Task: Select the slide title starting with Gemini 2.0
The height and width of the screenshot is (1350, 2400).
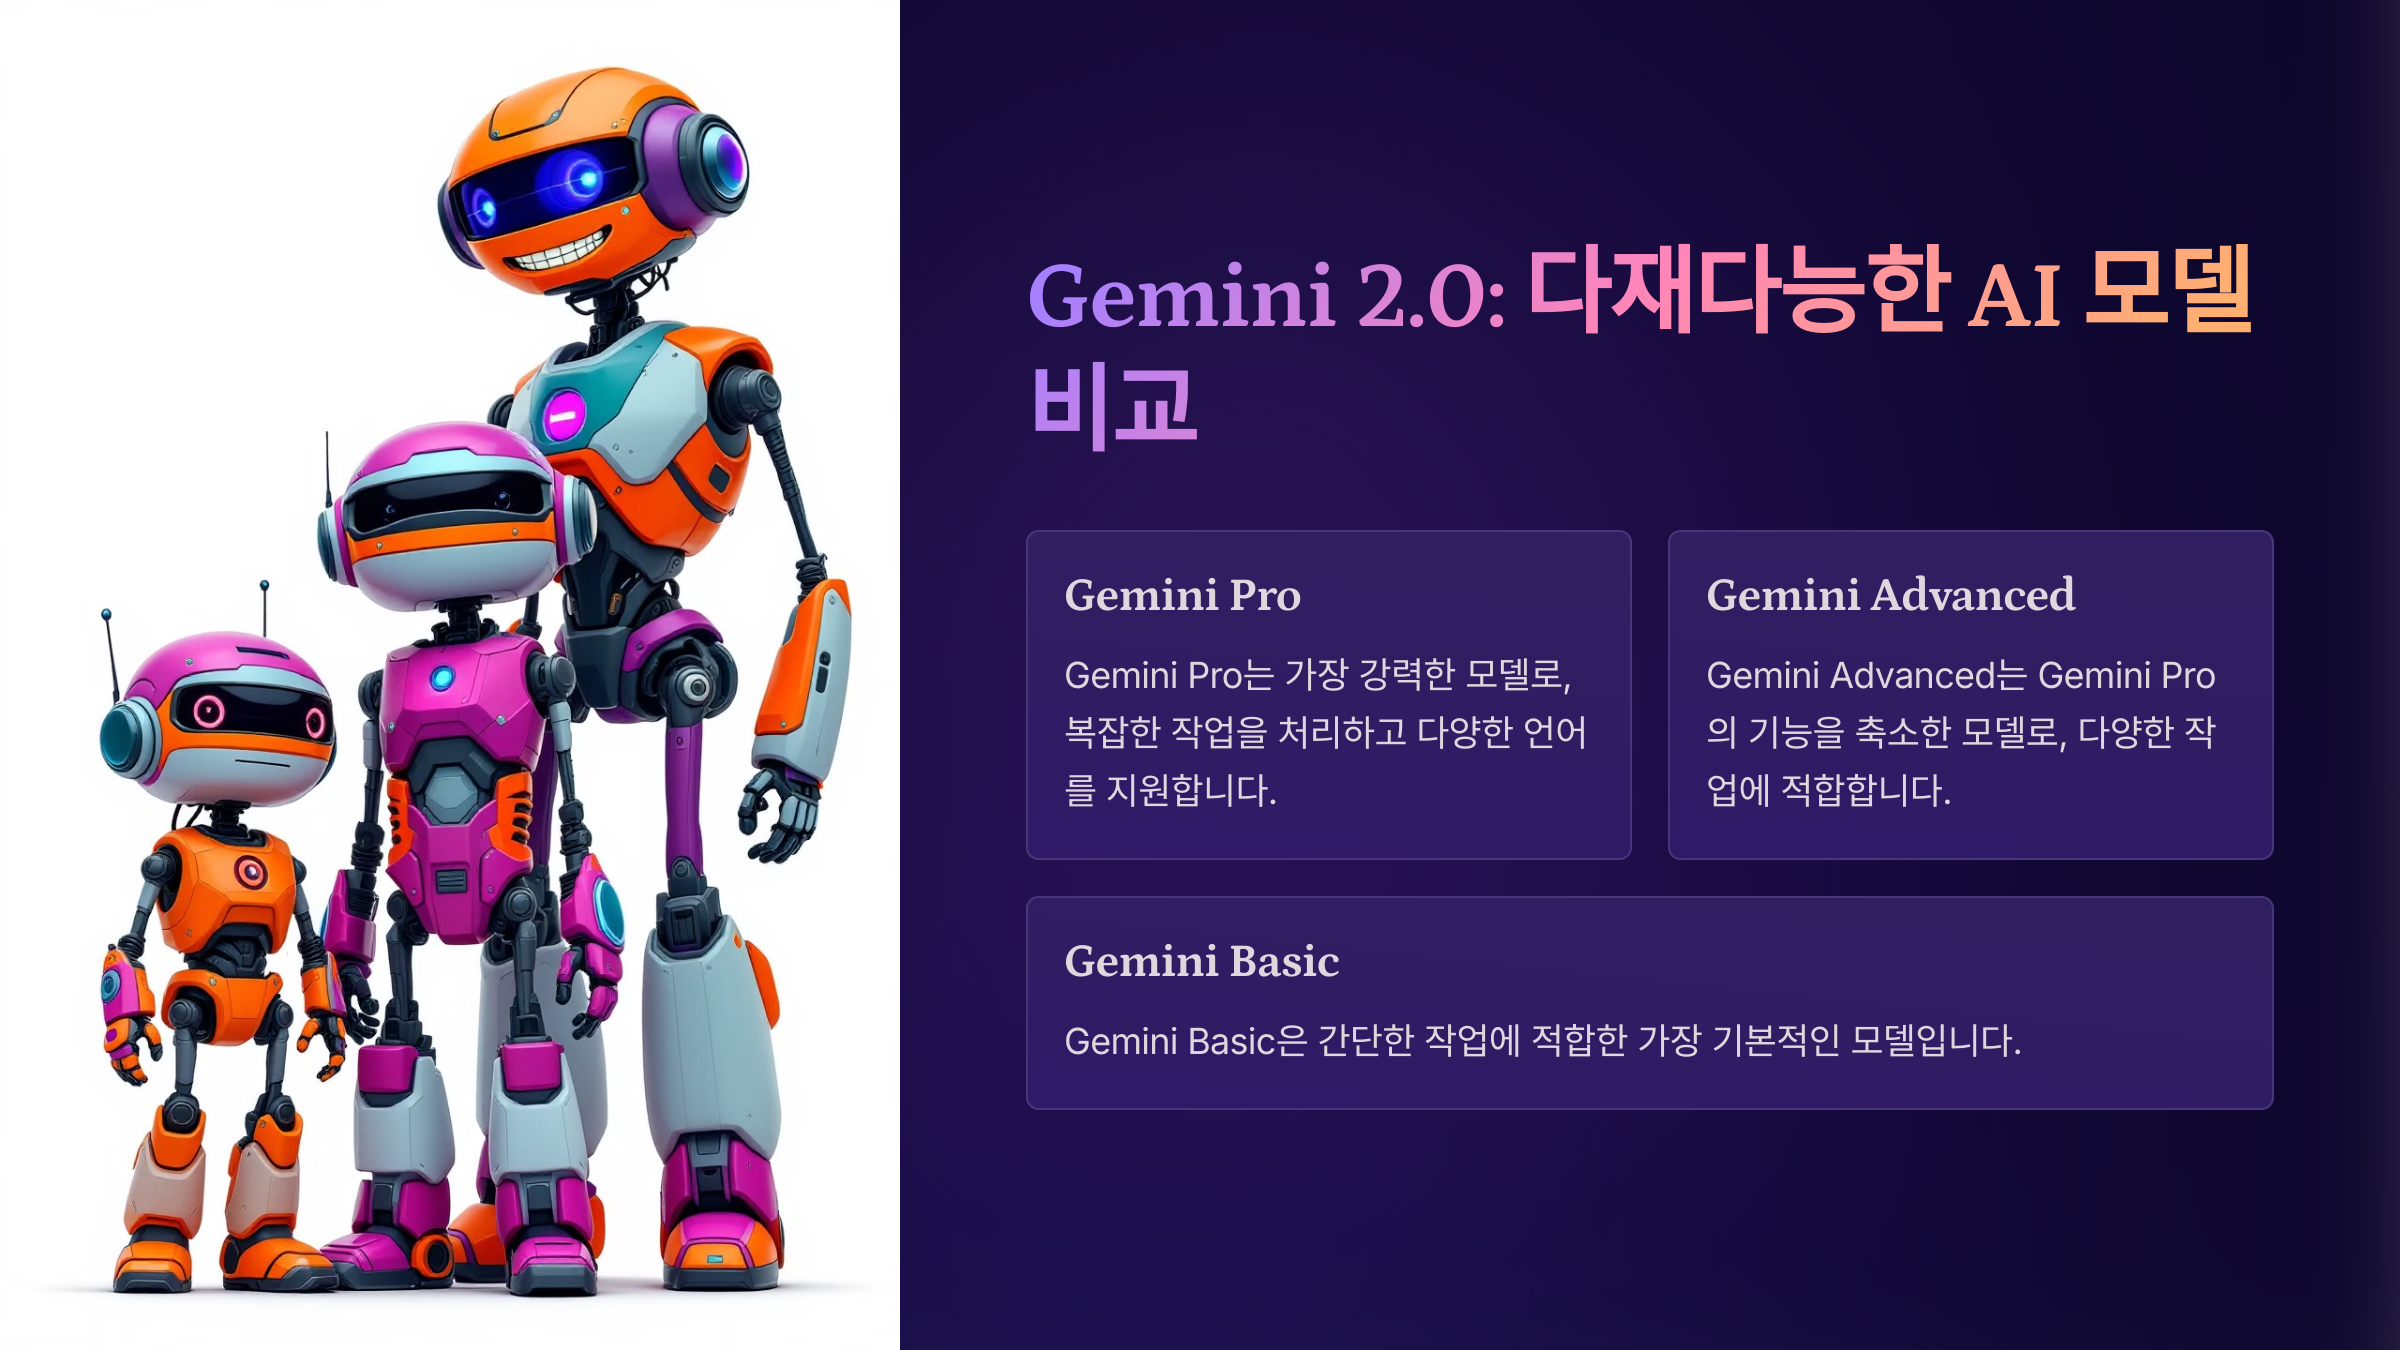Action: (x=1640, y=345)
